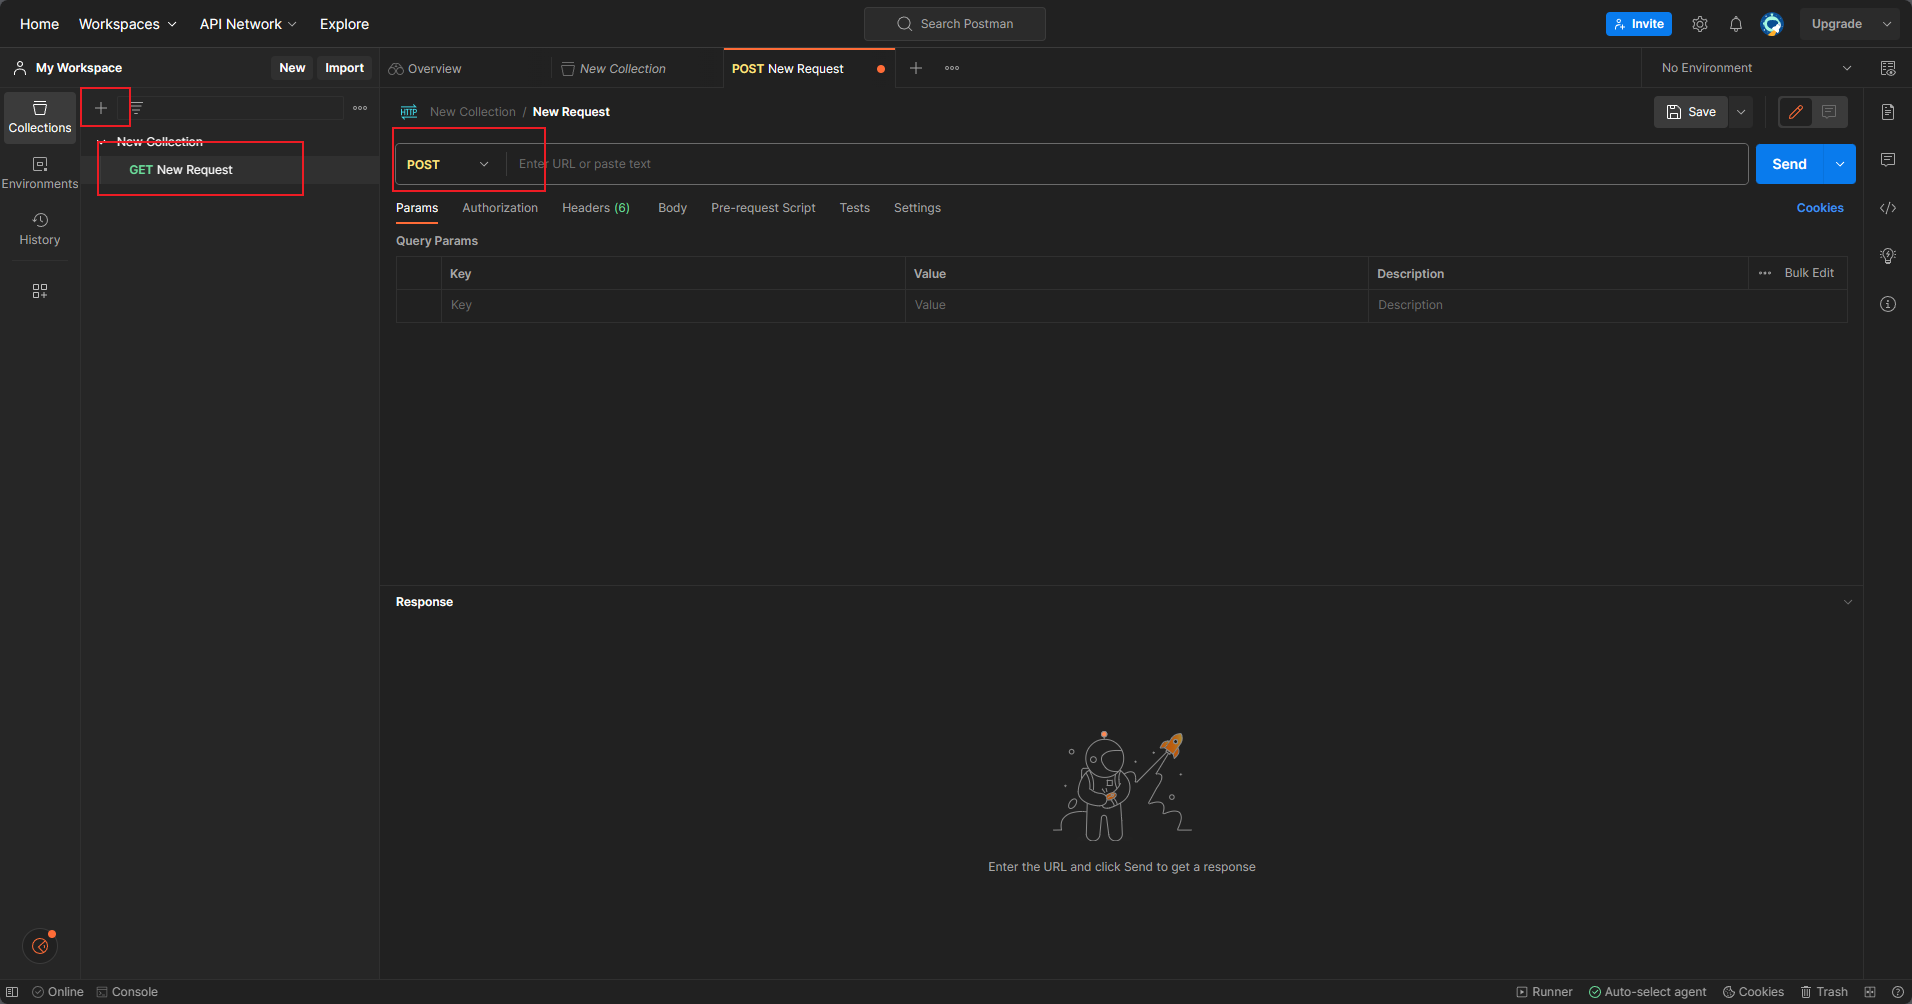
Task: Toggle the sidebar from the status bar
Action: pyautogui.click(x=12, y=992)
